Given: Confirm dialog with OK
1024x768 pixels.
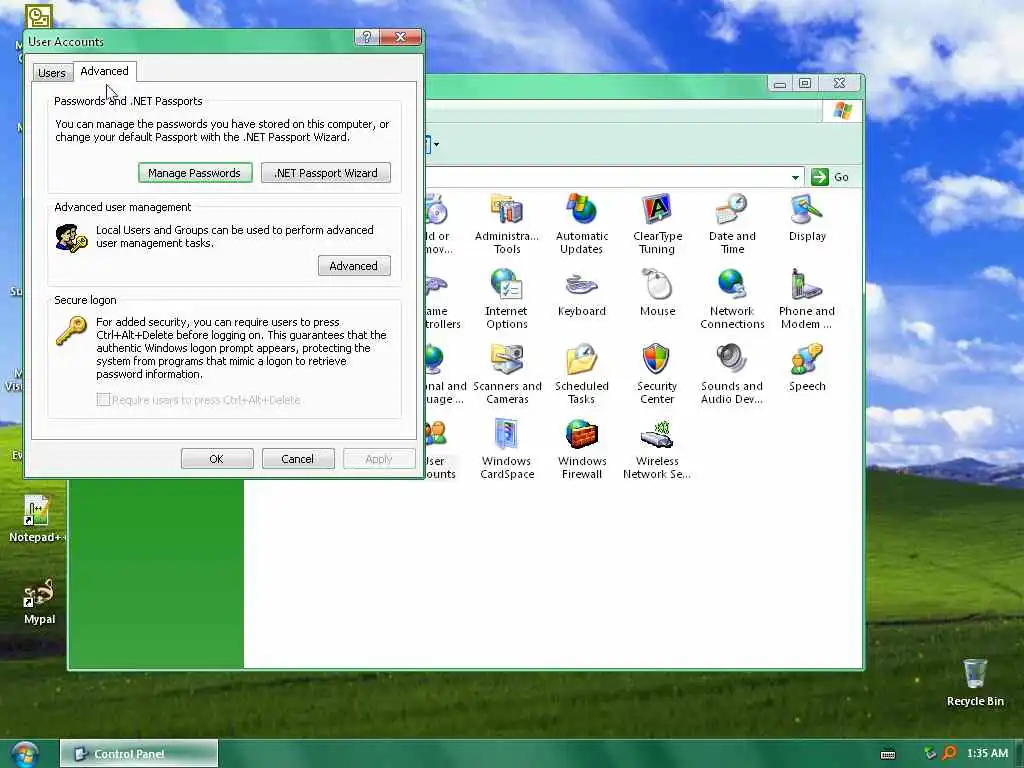Looking at the screenshot, I should (x=217, y=459).
